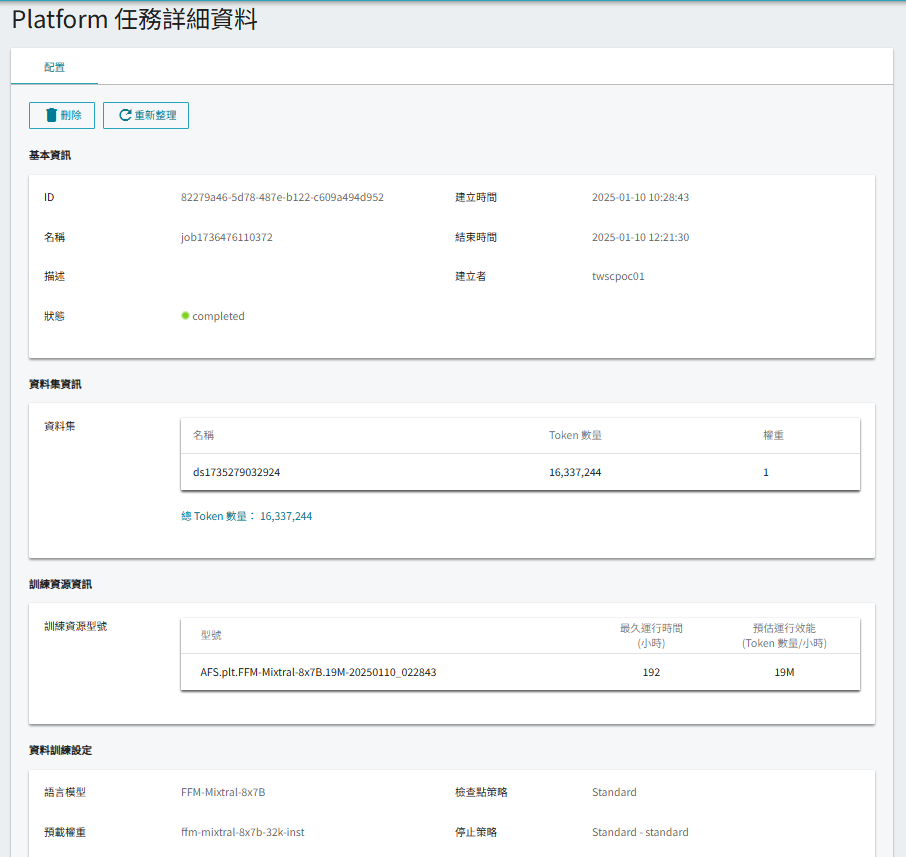Screen dimensions: 906x857
Task: Click the 訓練資源資訊 section heading
Action: coord(60,584)
